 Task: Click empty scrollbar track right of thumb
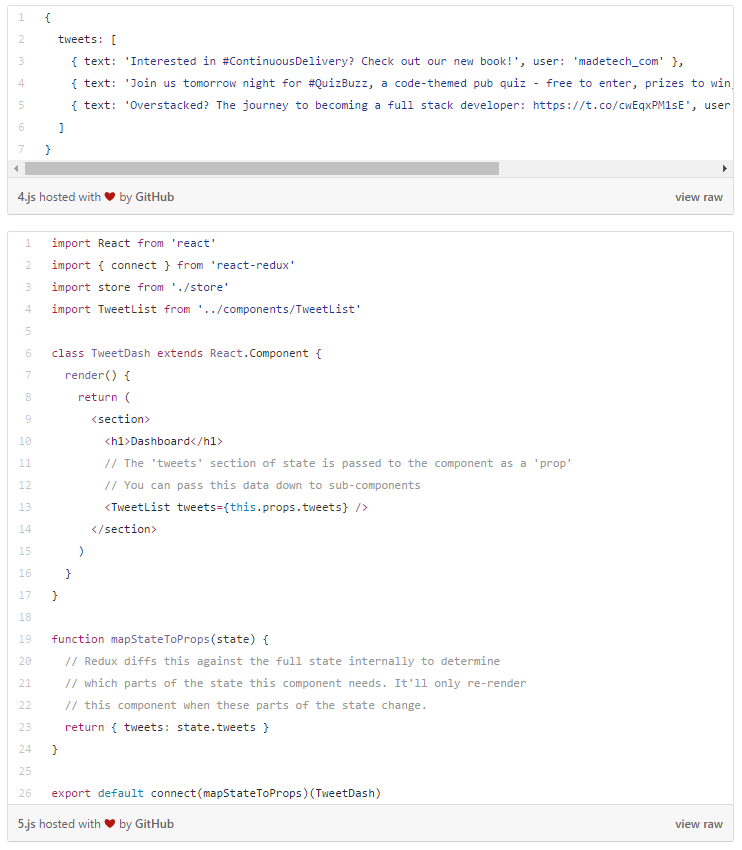point(610,169)
